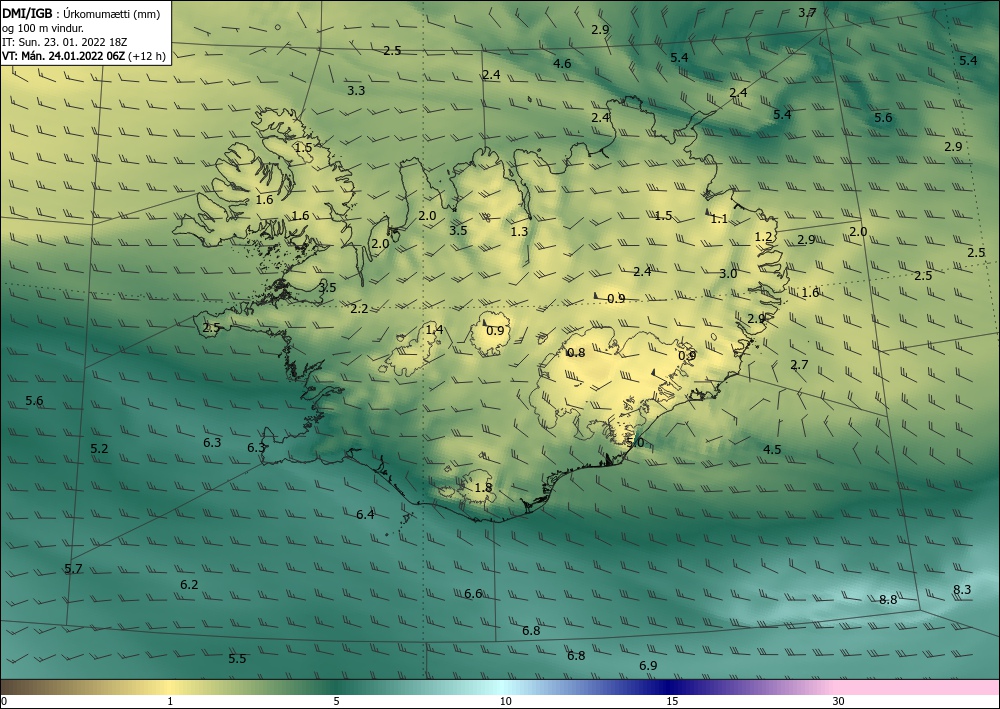Click the 5.0 value on the southeast coast
The height and width of the screenshot is (709, 1000).
[635, 442]
